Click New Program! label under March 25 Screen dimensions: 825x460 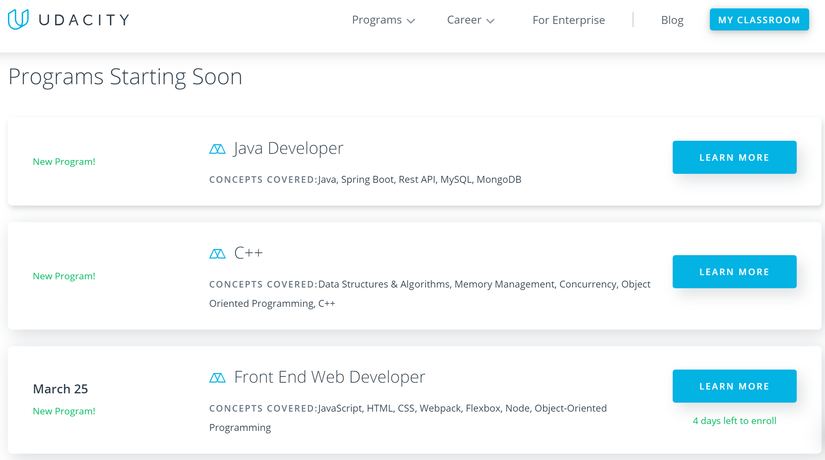[64, 411]
